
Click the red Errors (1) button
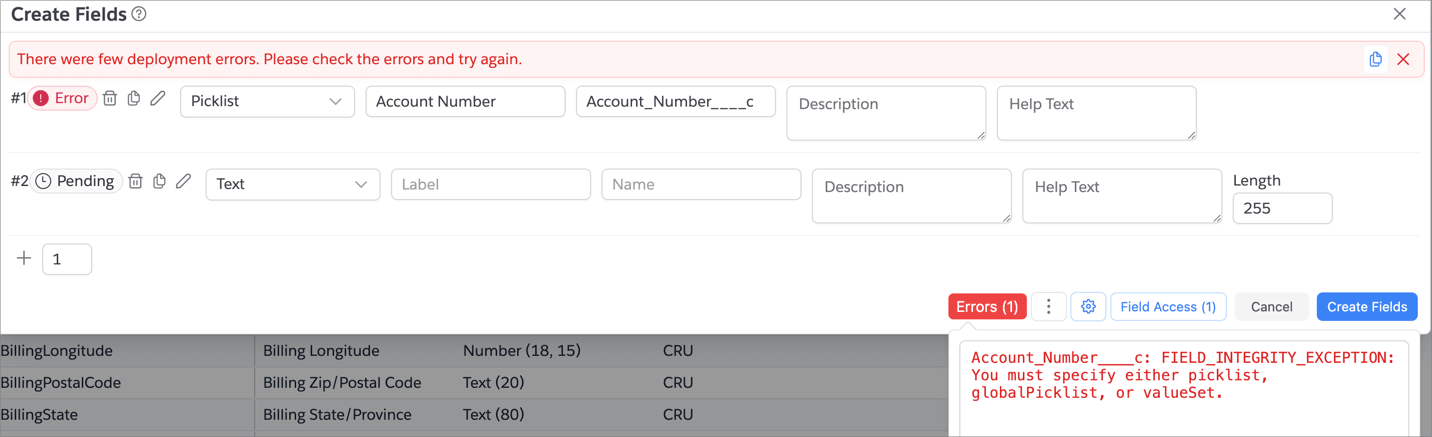pos(986,307)
